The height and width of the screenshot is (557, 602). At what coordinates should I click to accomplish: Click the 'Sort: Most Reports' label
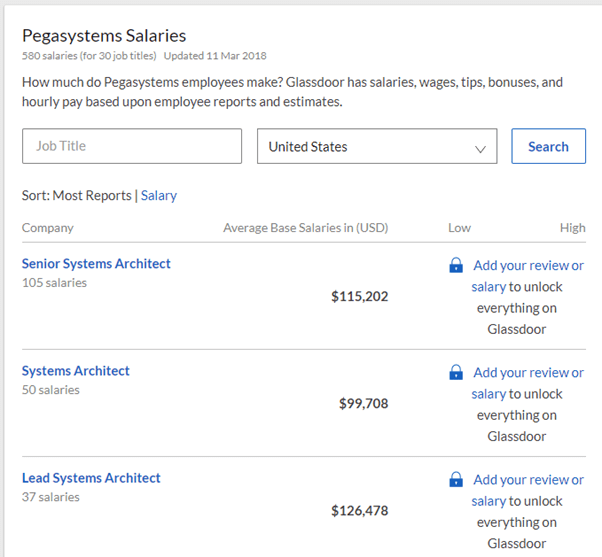point(77,195)
